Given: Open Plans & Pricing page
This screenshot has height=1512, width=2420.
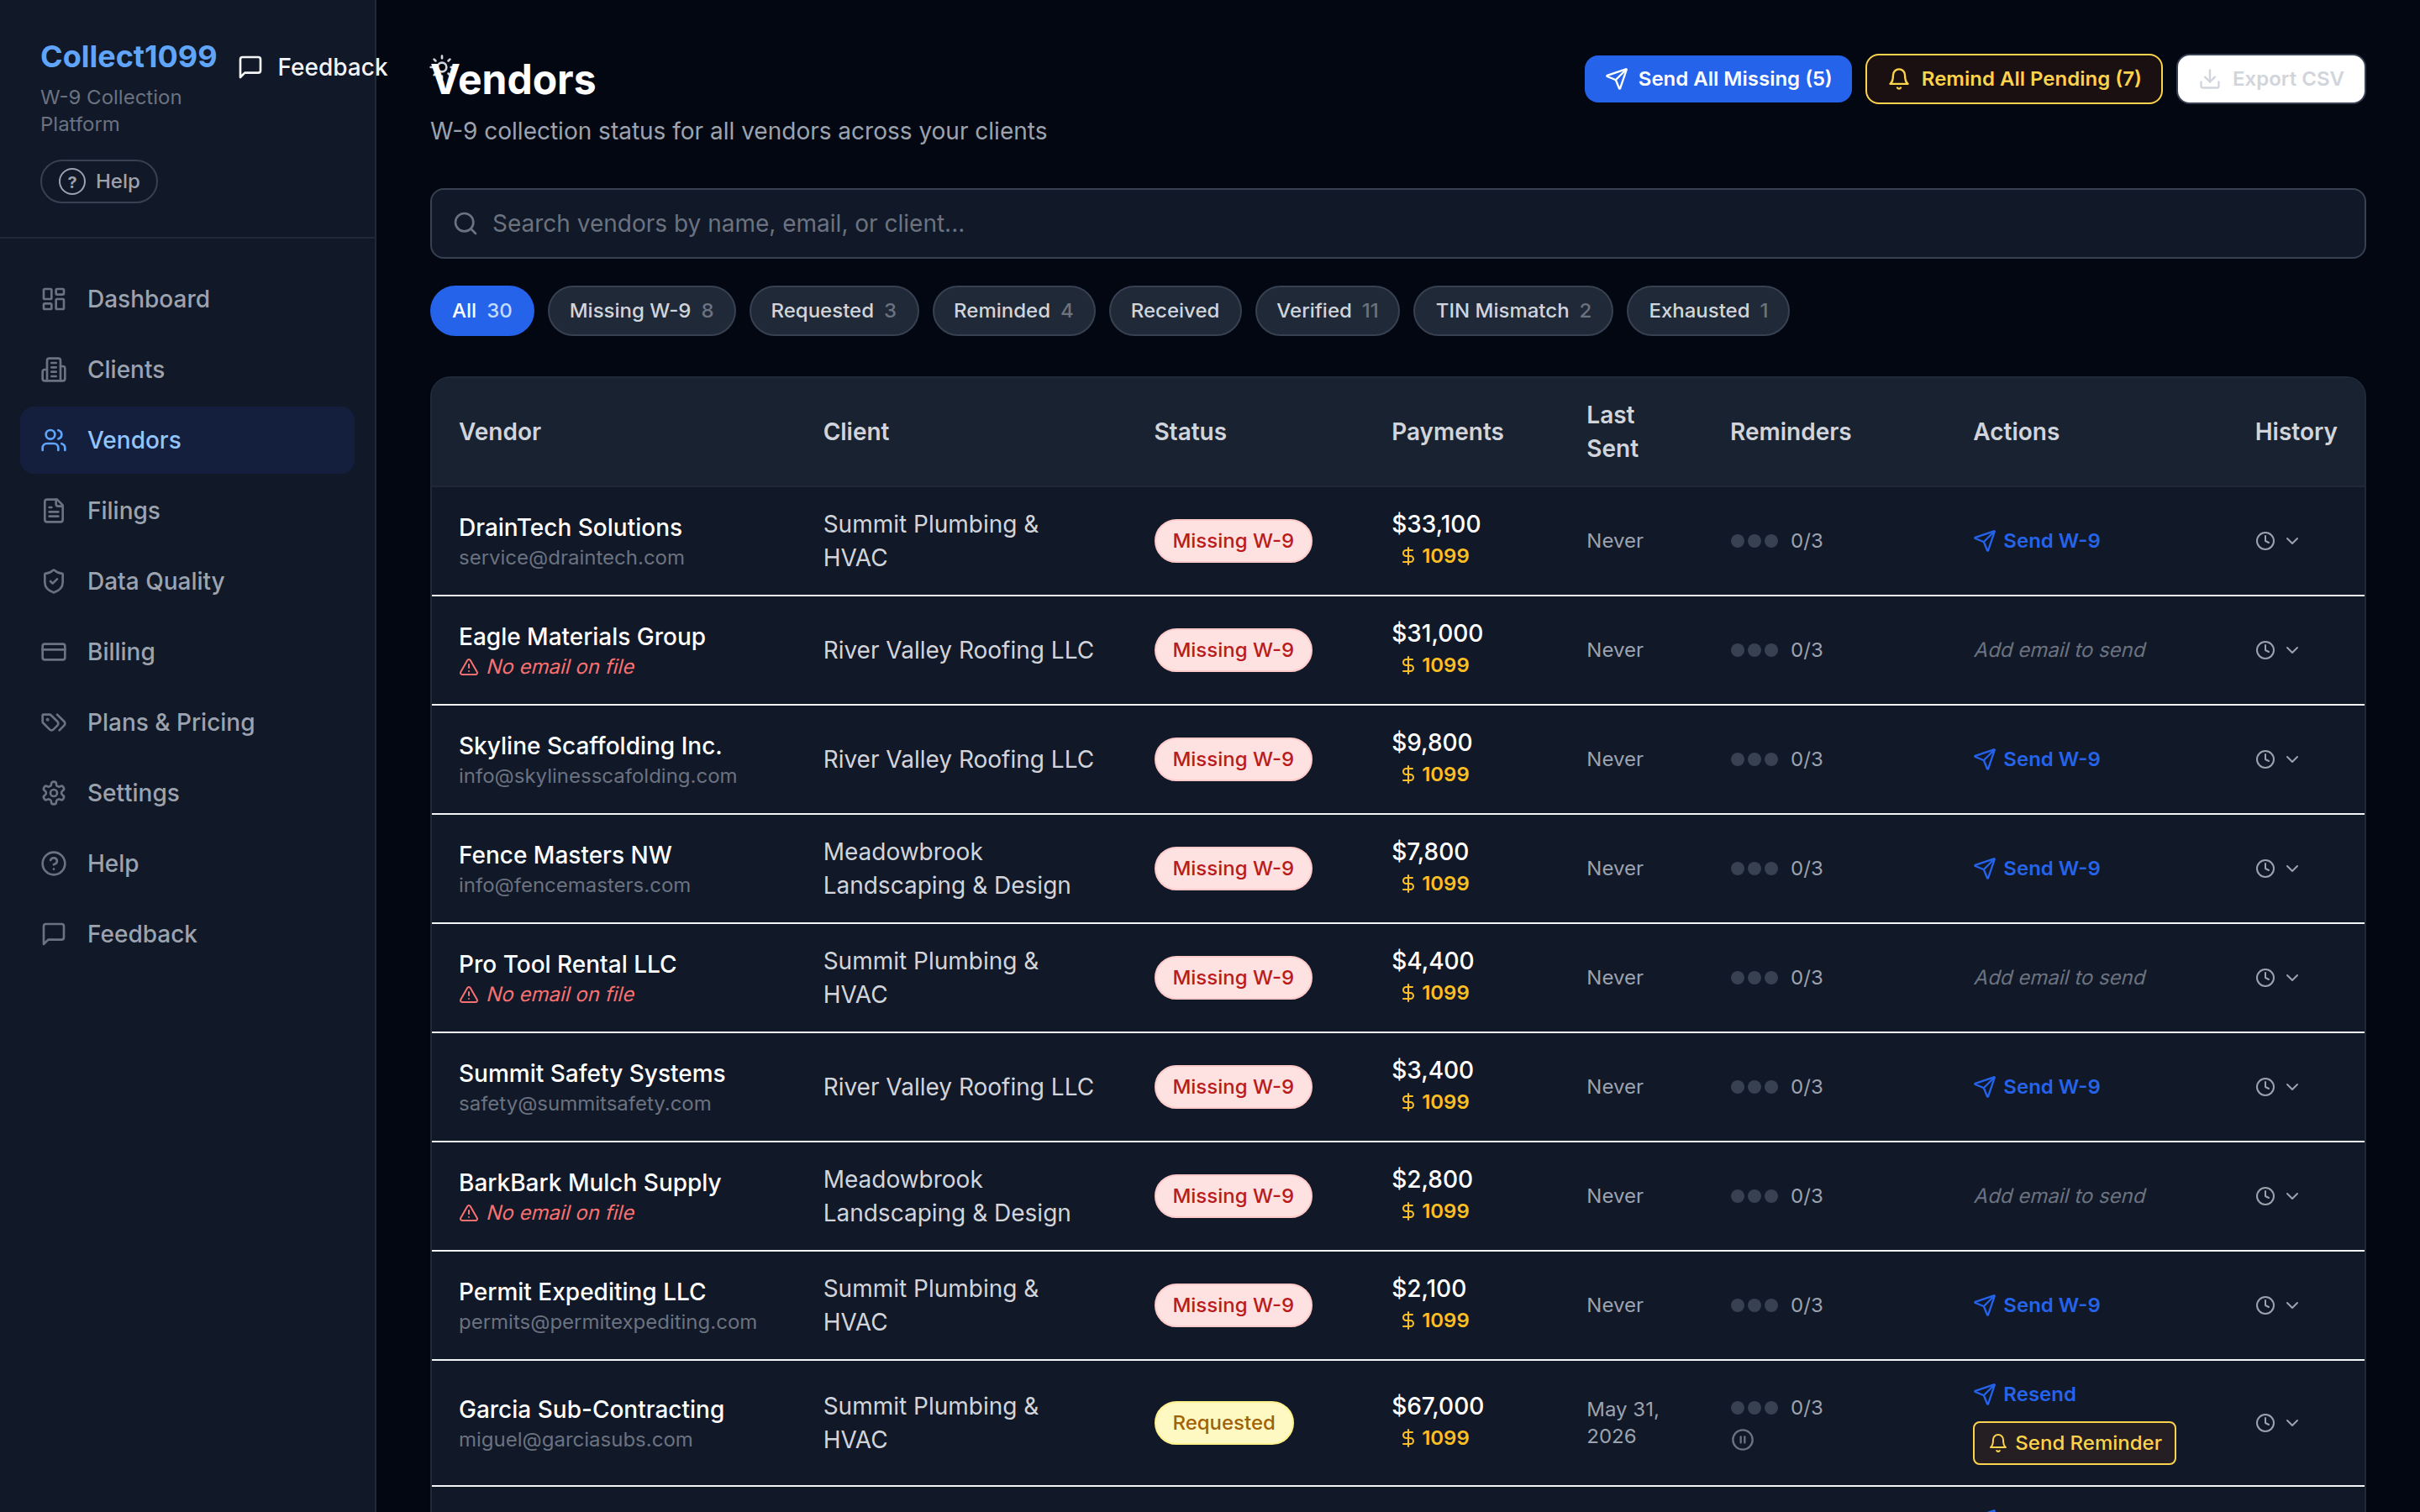Looking at the screenshot, I should click(x=187, y=722).
